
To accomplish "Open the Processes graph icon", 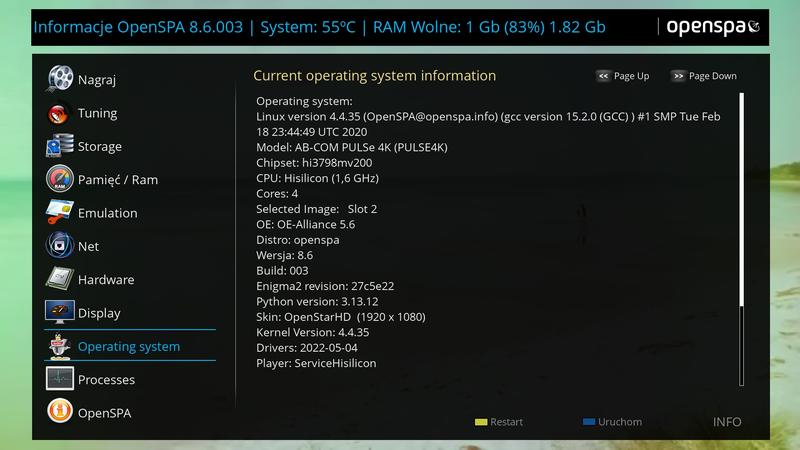I will coord(60,379).
